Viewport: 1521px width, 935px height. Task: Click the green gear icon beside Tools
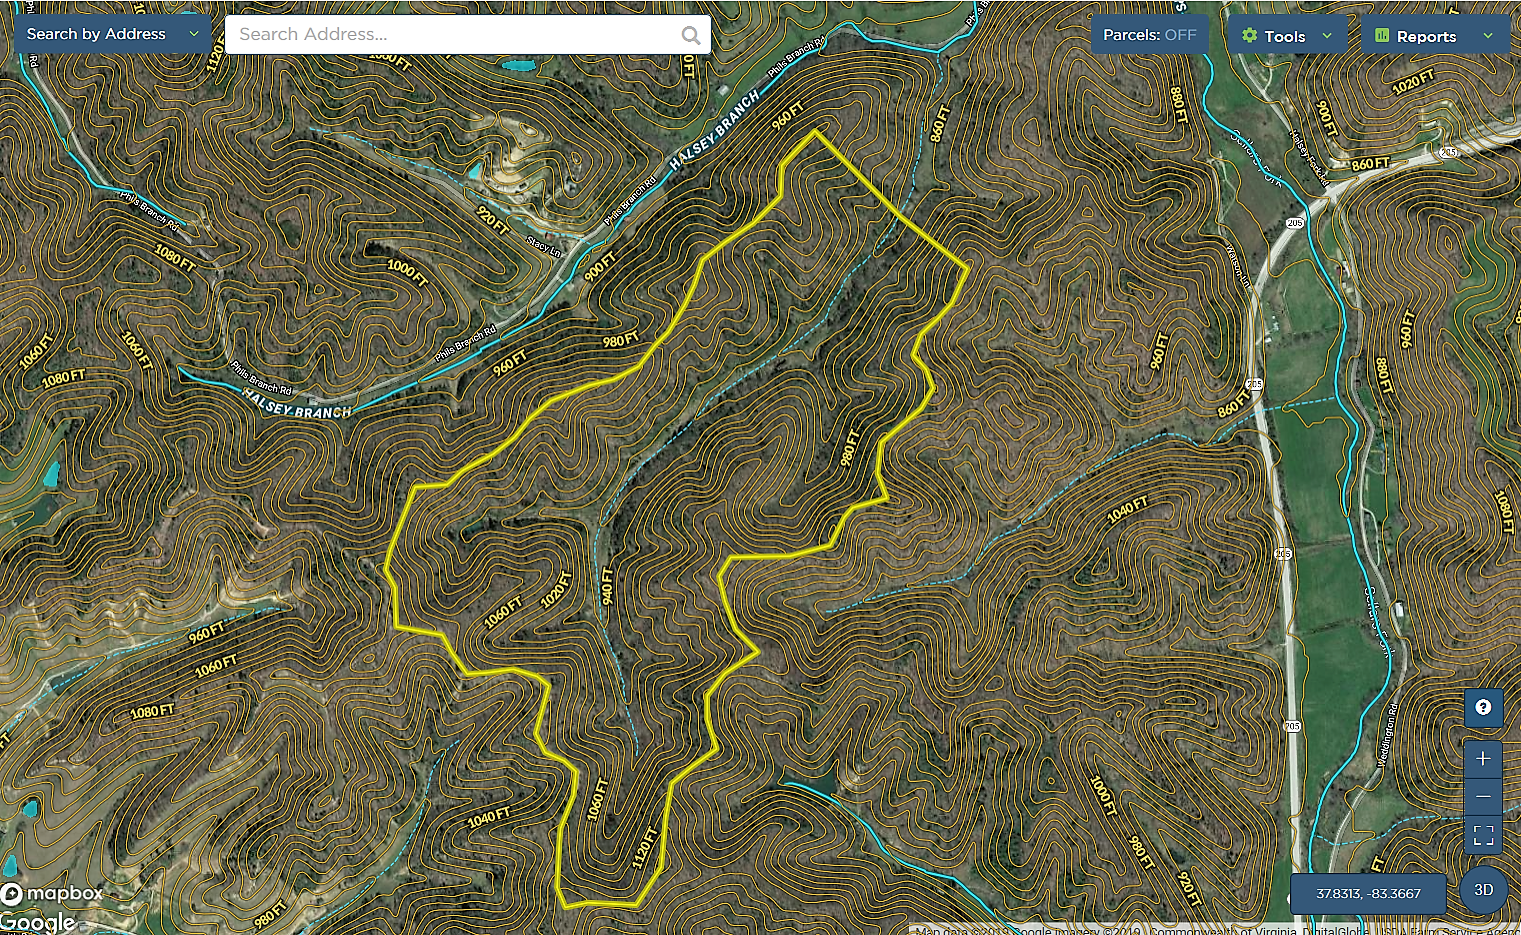coord(1249,35)
